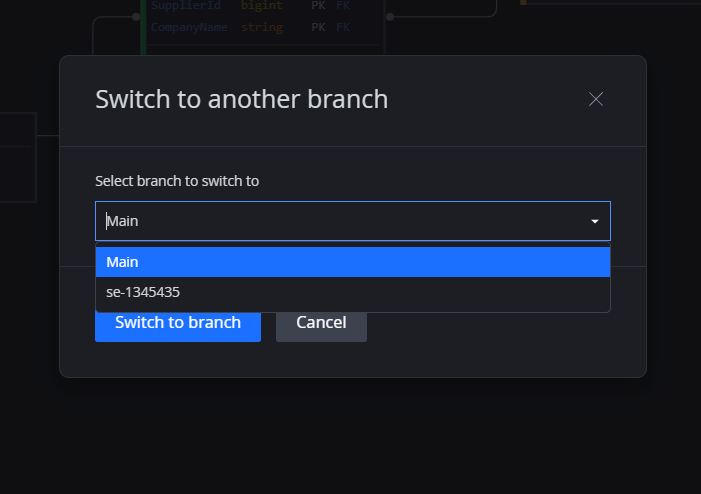This screenshot has width=701, height=494.
Task: Select the SupplierId column name
Action: pos(186,5)
